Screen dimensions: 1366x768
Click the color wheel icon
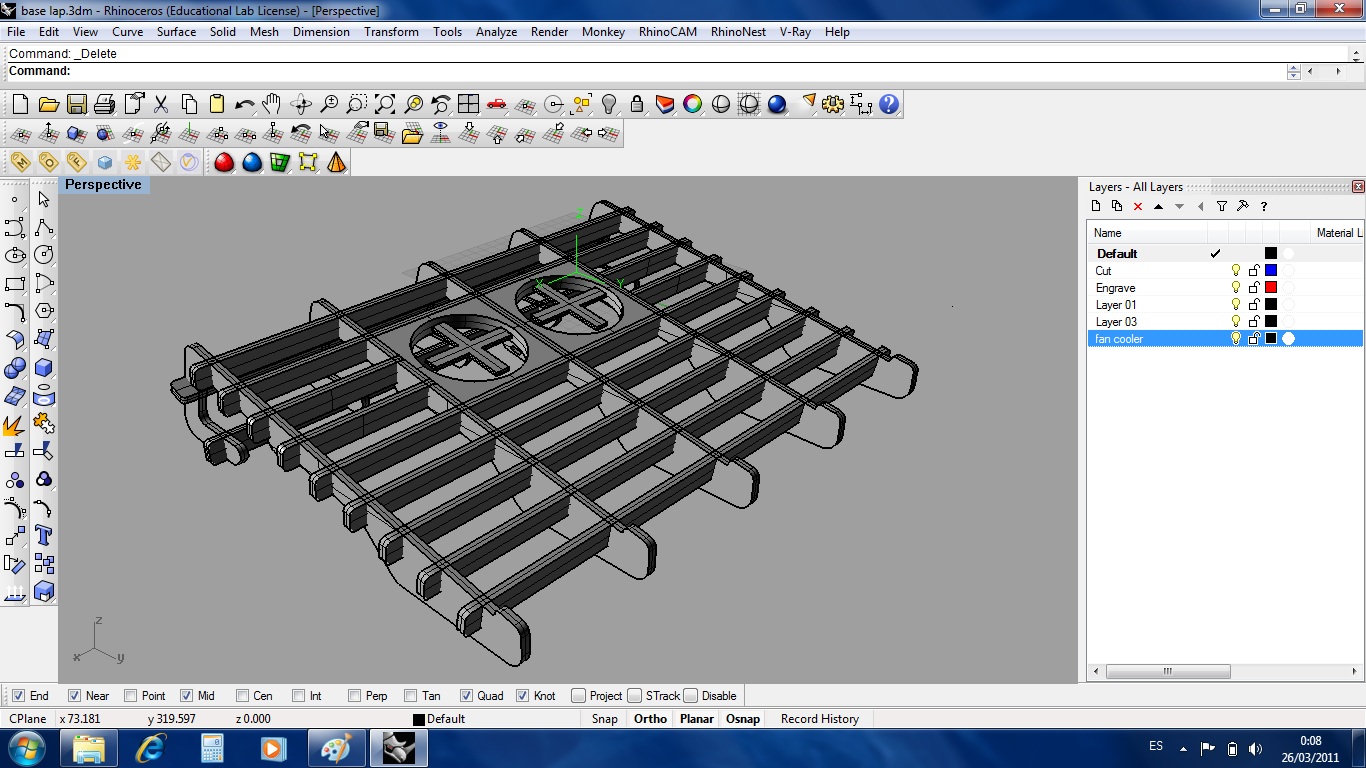pyautogui.click(x=693, y=104)
